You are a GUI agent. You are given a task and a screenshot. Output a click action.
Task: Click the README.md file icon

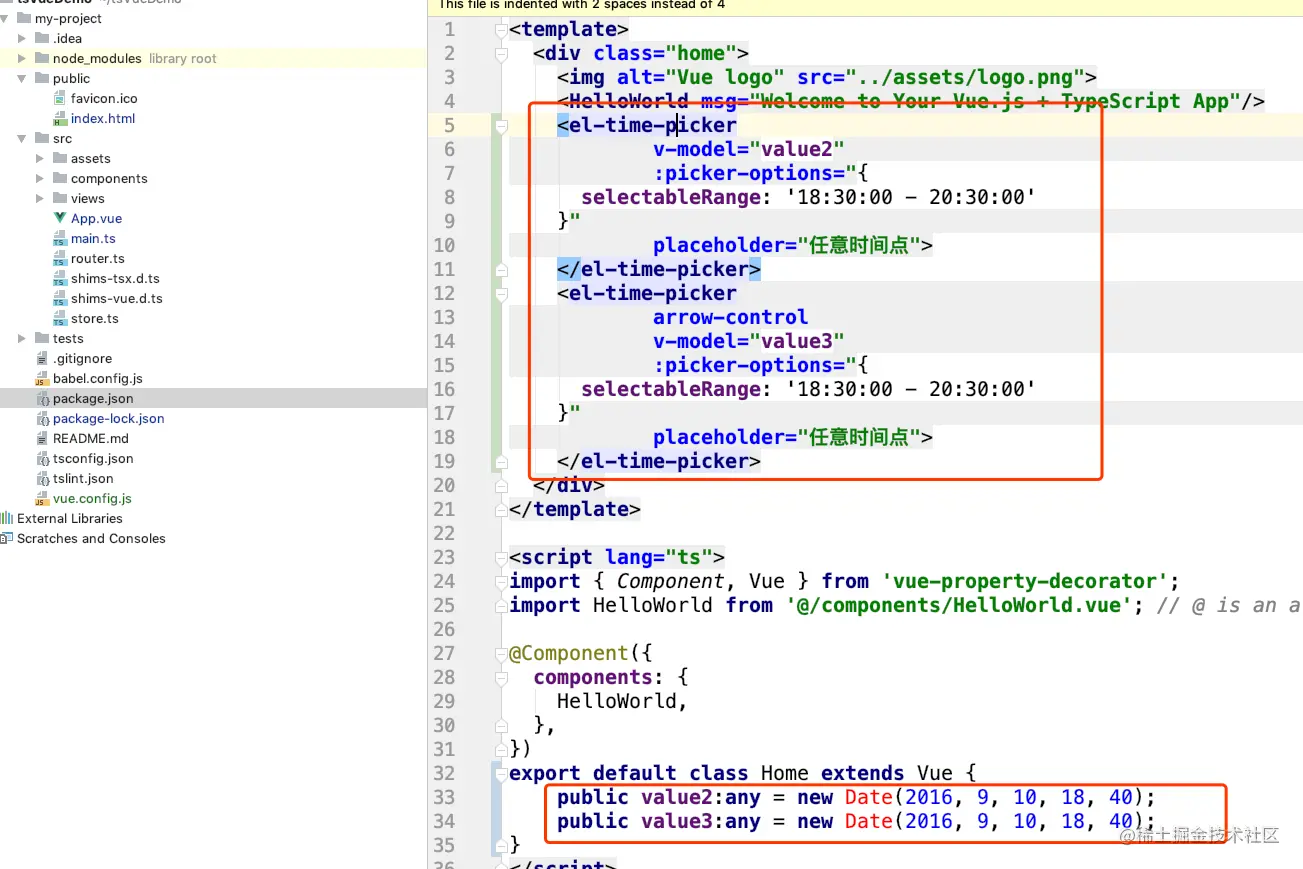click(42, 439)
